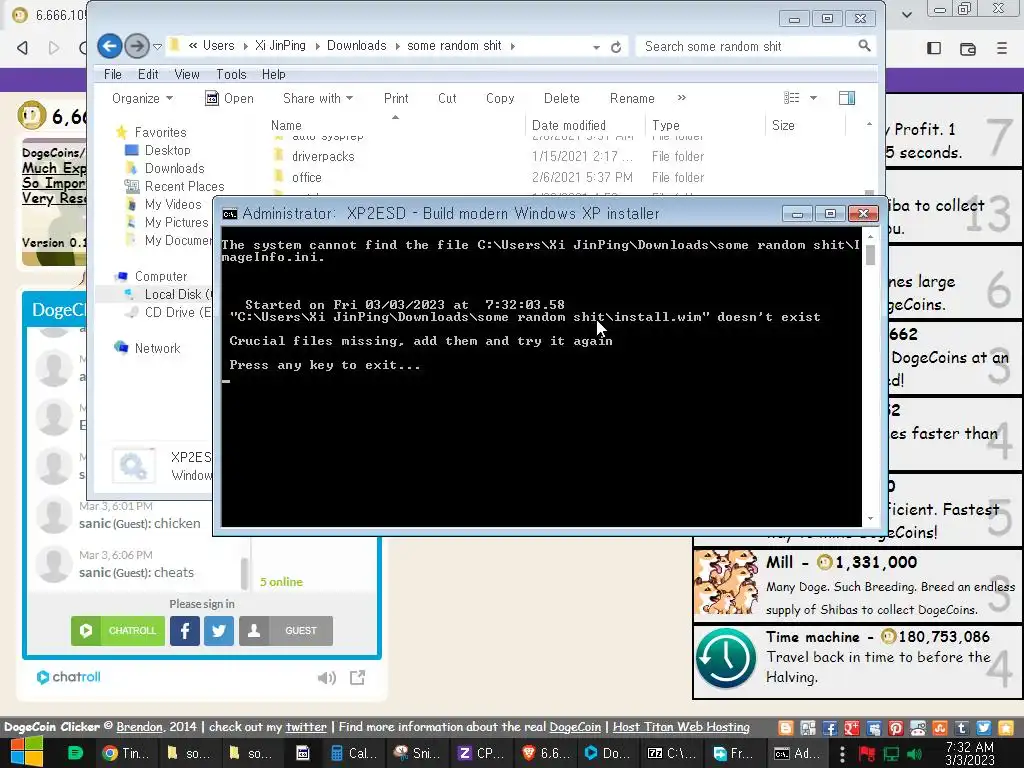This screenshot has width=1024, height=768.
Task: Click the chat messages scrollbar
Action: click(245, 573)
